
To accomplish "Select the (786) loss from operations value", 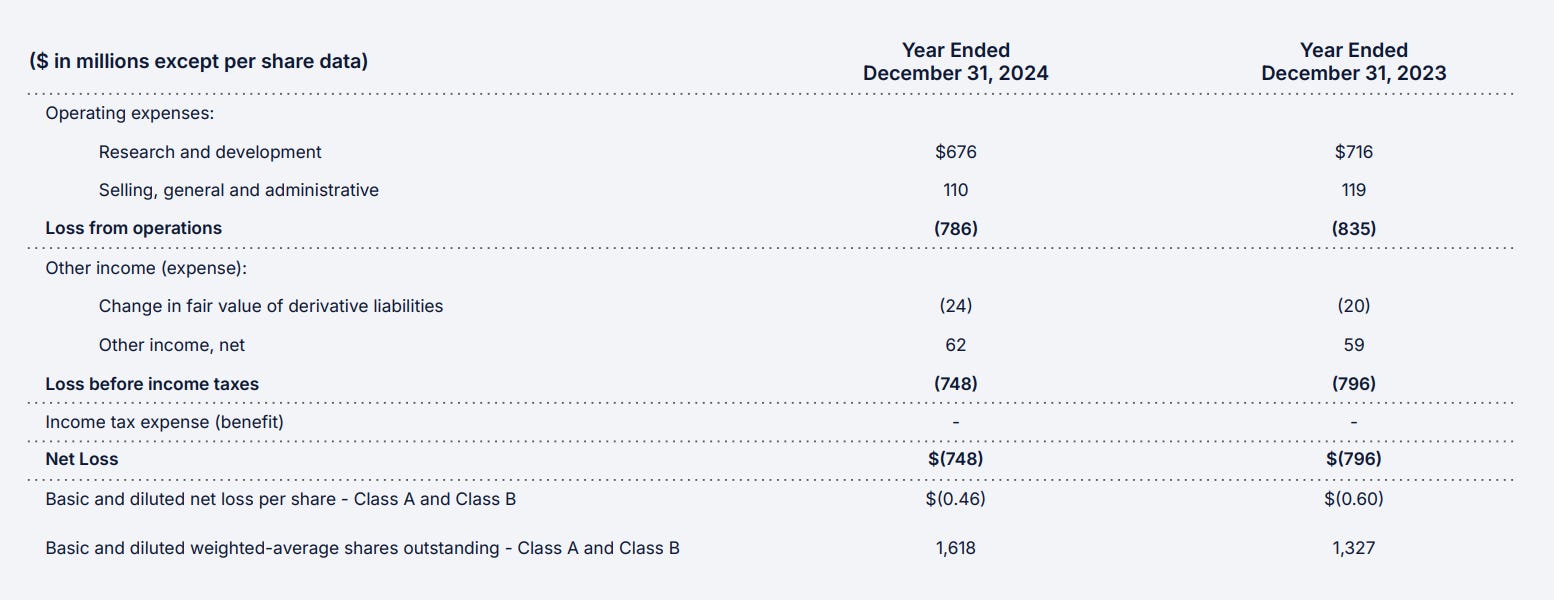I will (x=955, y=228).
